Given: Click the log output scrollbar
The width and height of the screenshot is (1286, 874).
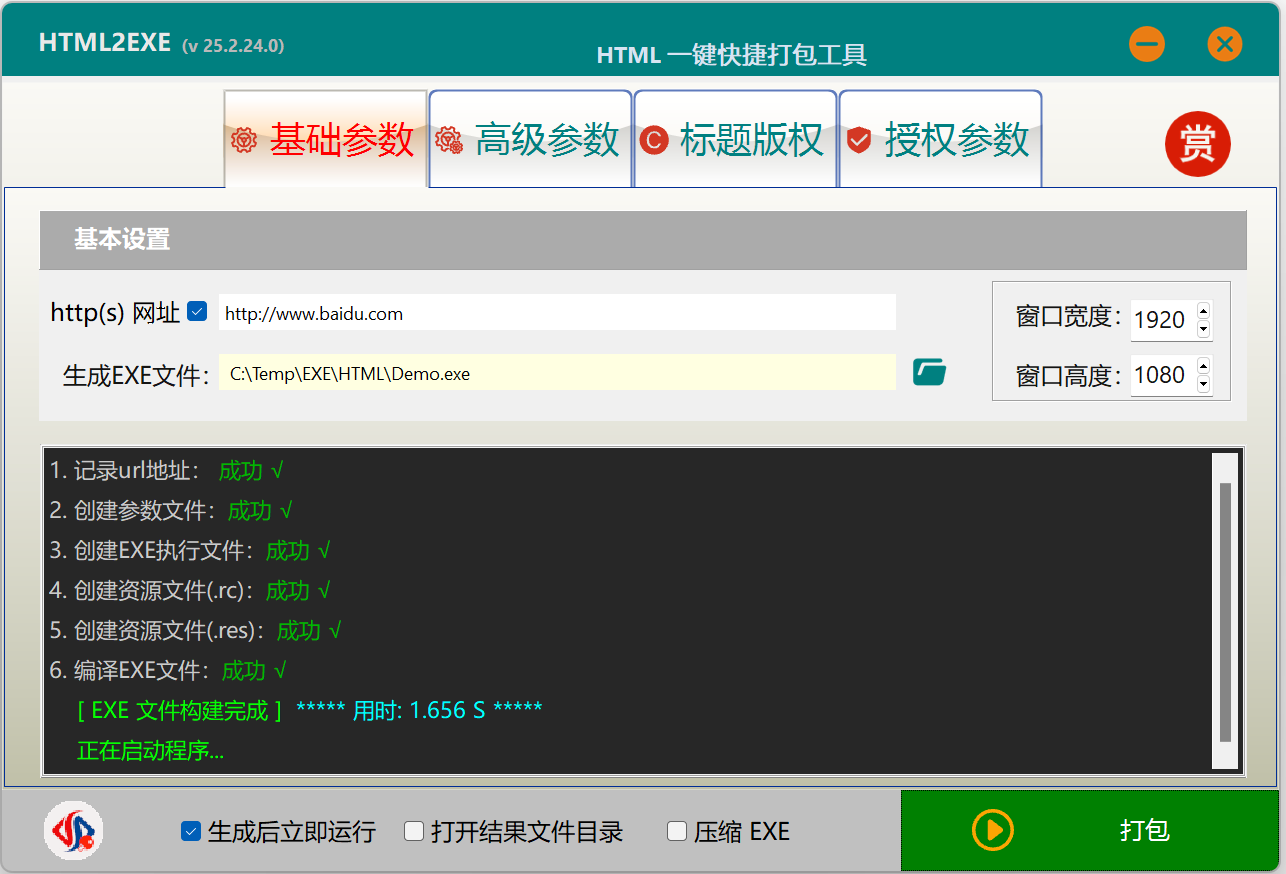Looking at the screenshot, I should pyautogui.click(x=1225, y=612).
